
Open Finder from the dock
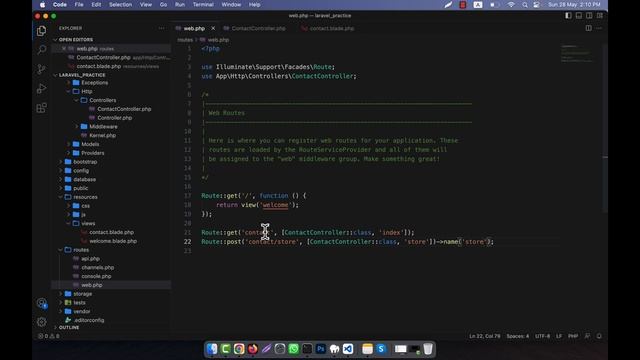(x=212, y=349)
